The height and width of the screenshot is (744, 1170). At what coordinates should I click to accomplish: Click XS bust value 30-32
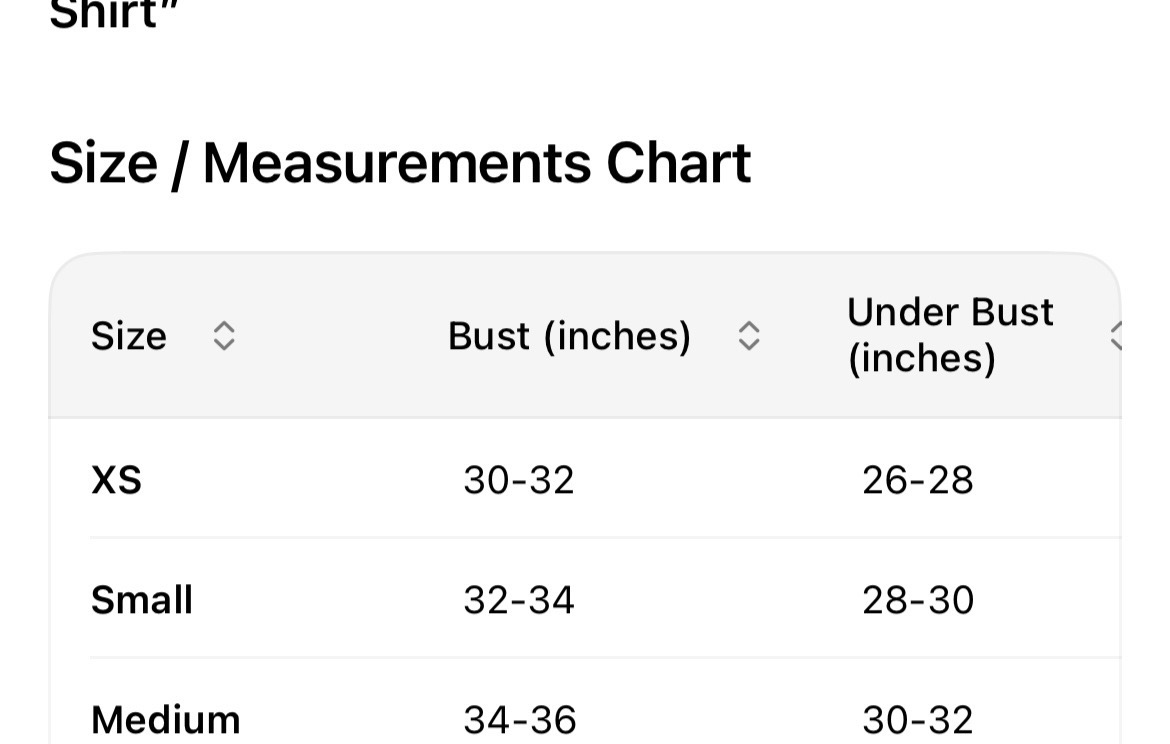click(x=519, y=480)
